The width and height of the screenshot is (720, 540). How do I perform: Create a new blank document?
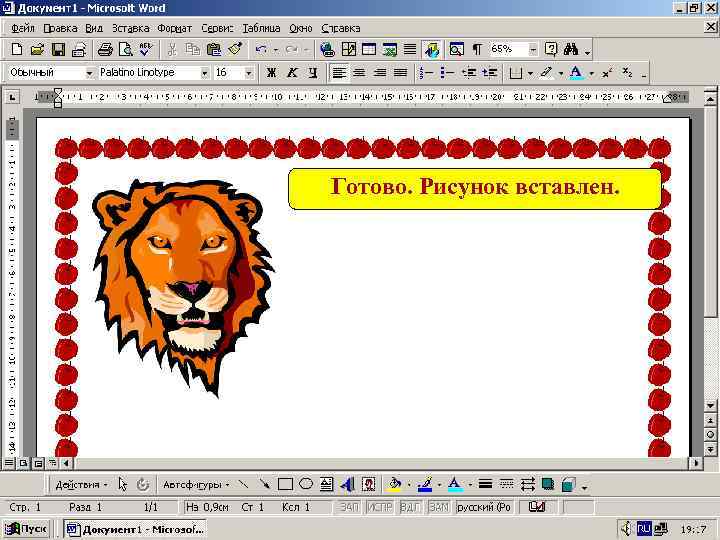click(17, 49)
